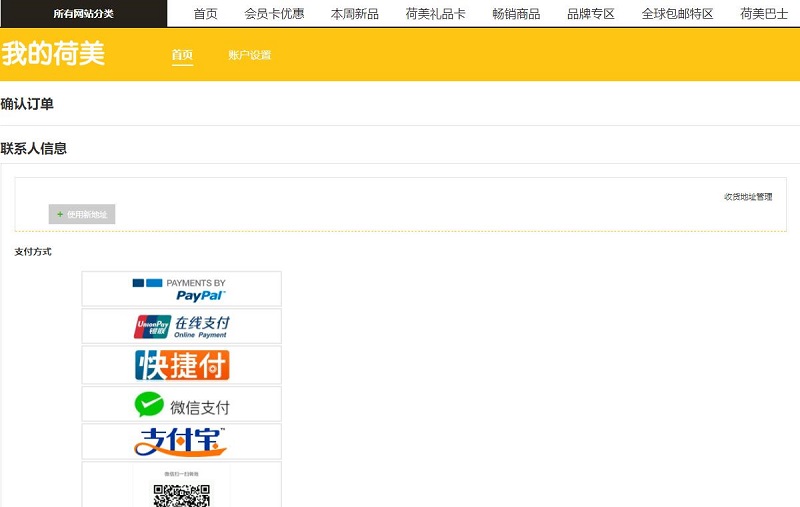This screenshot has height=507, width=800.
Task: Open 荷美巴士 navigation item
Action: tap(764, 14)
